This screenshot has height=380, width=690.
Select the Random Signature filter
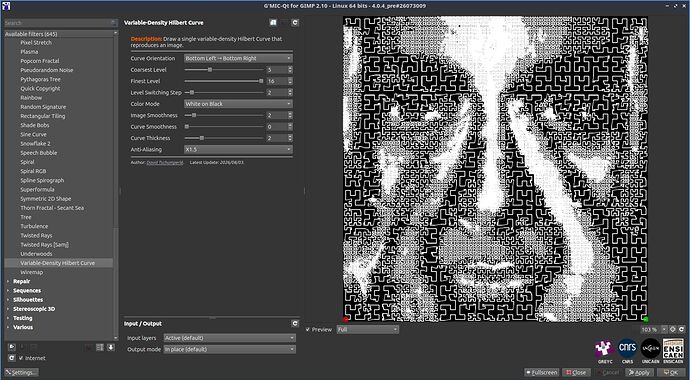coord(43,107)
